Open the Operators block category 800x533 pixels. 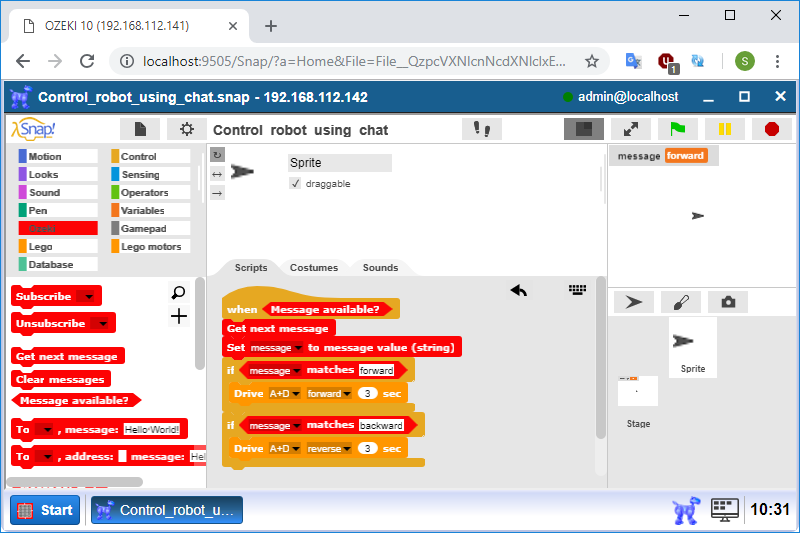(x=151, y=192)
